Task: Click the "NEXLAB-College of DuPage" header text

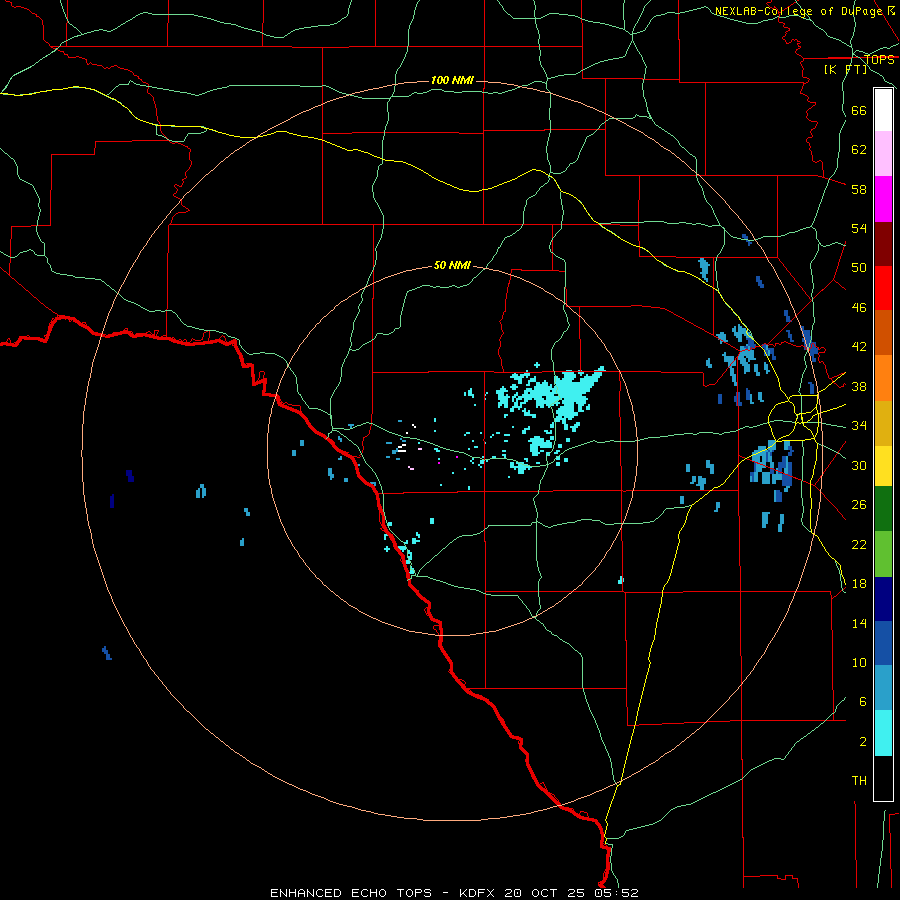Action: tap(798, 11)
